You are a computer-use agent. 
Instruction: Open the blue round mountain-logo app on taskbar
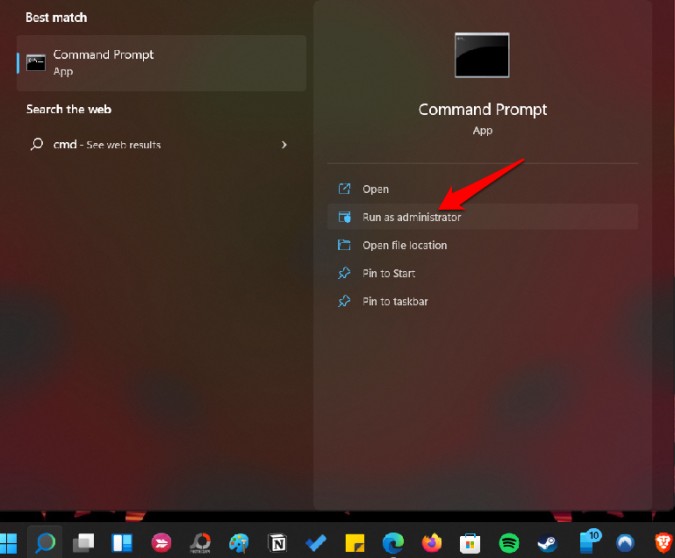tap(625, 543)
